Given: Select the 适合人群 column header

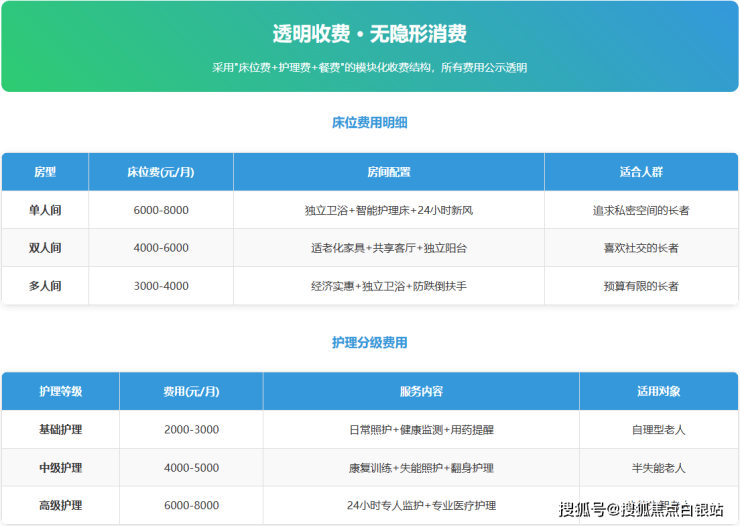Looking at the screenshot, I should tap(640, 172).
